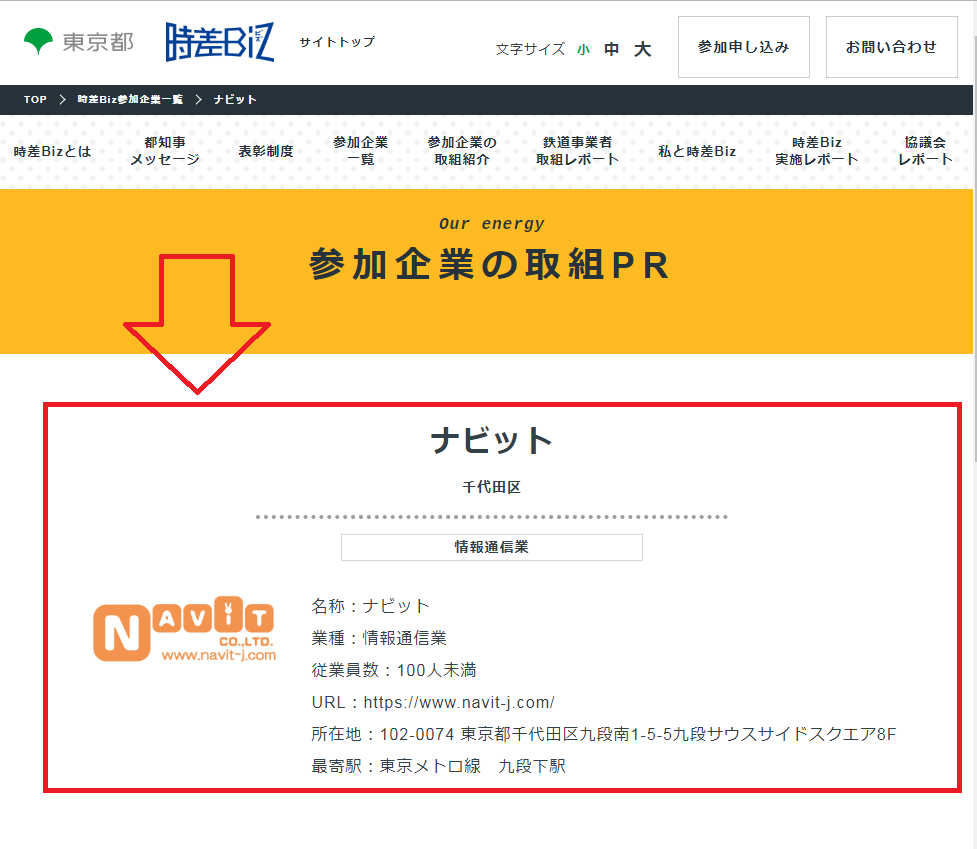This screenshot has width=977, height=849.
Task: Open 時差Biz実施レポート navigation item
Action: [816, 151]
